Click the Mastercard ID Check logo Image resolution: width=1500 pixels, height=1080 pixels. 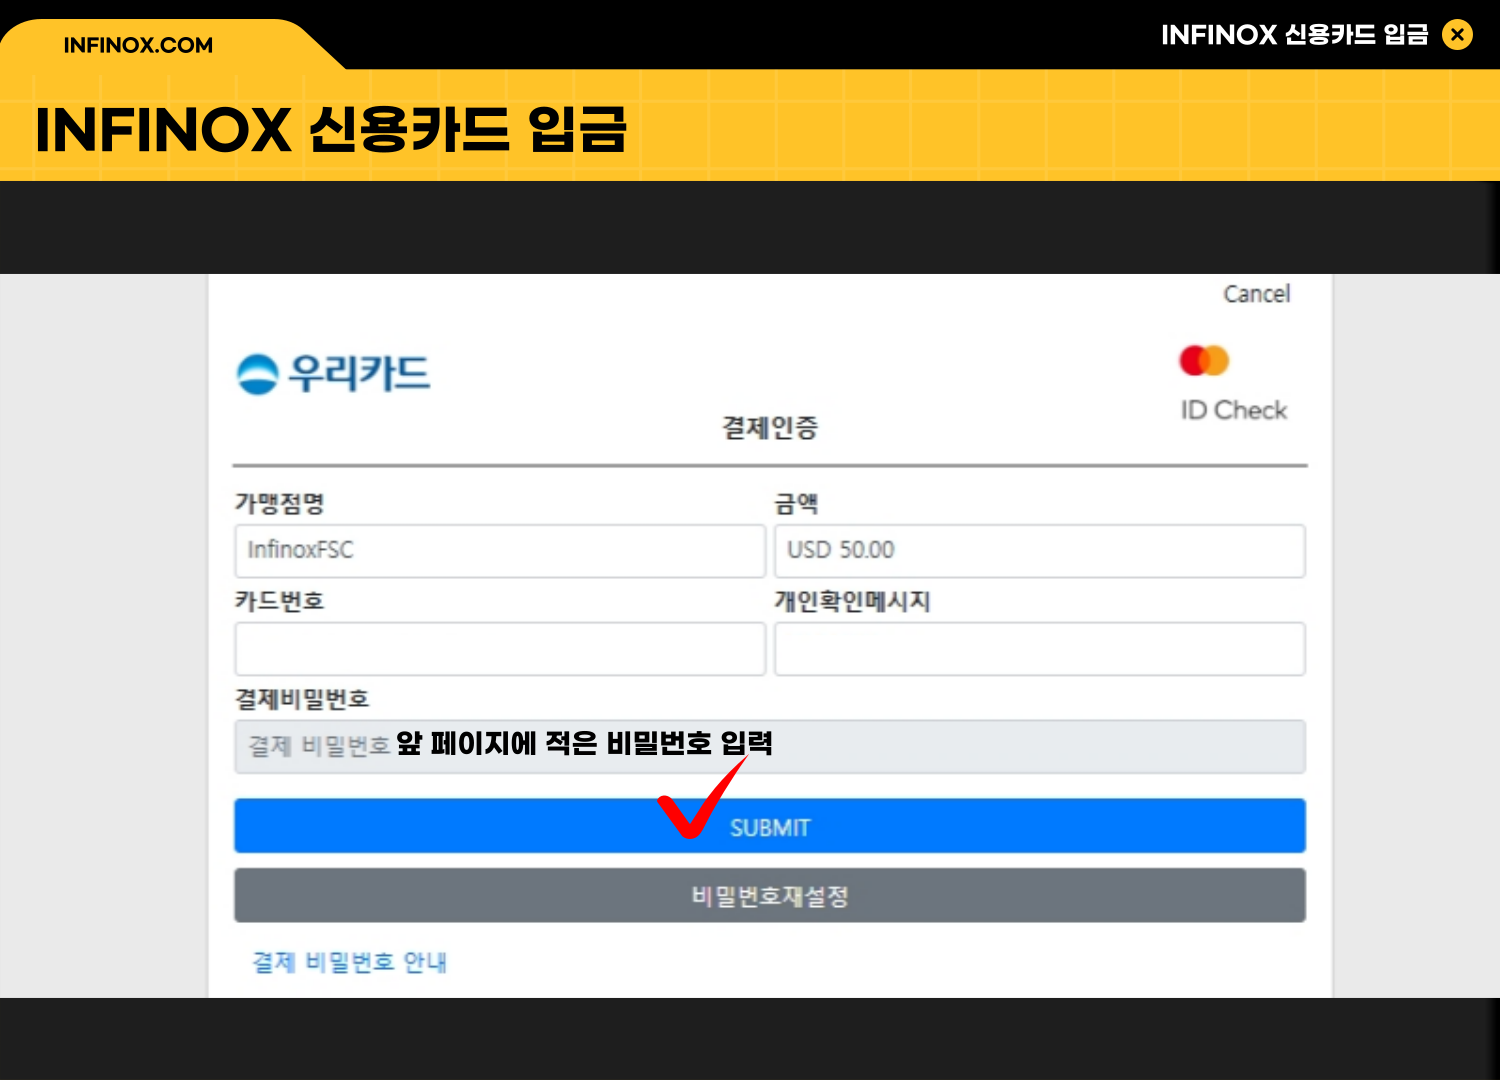click(x=1232, y=384)
